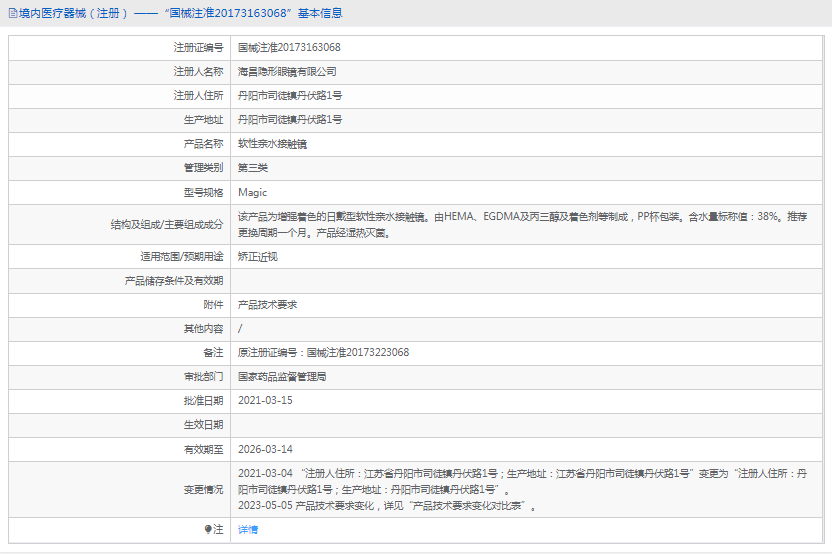Viewport: 832px width, 554px height.
Task: Click the structure description starting 该产品为增强着色
Action: pyautogui.click(x=523, y=224)
